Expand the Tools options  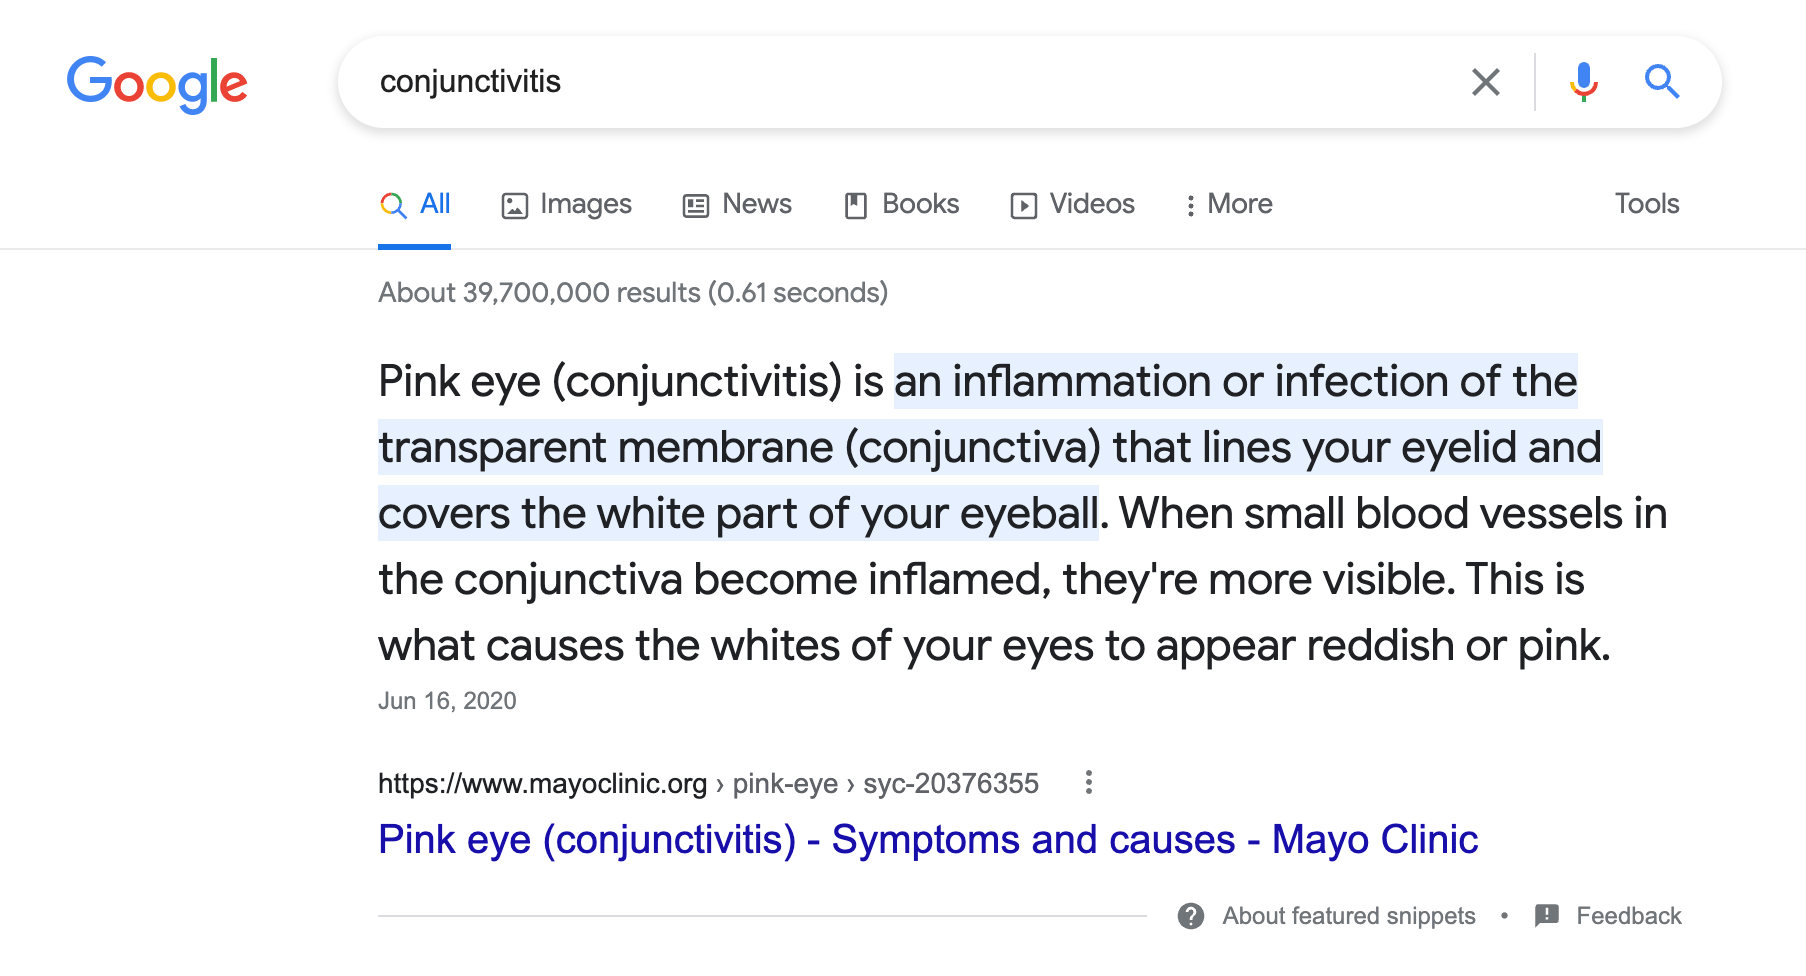1646,204
